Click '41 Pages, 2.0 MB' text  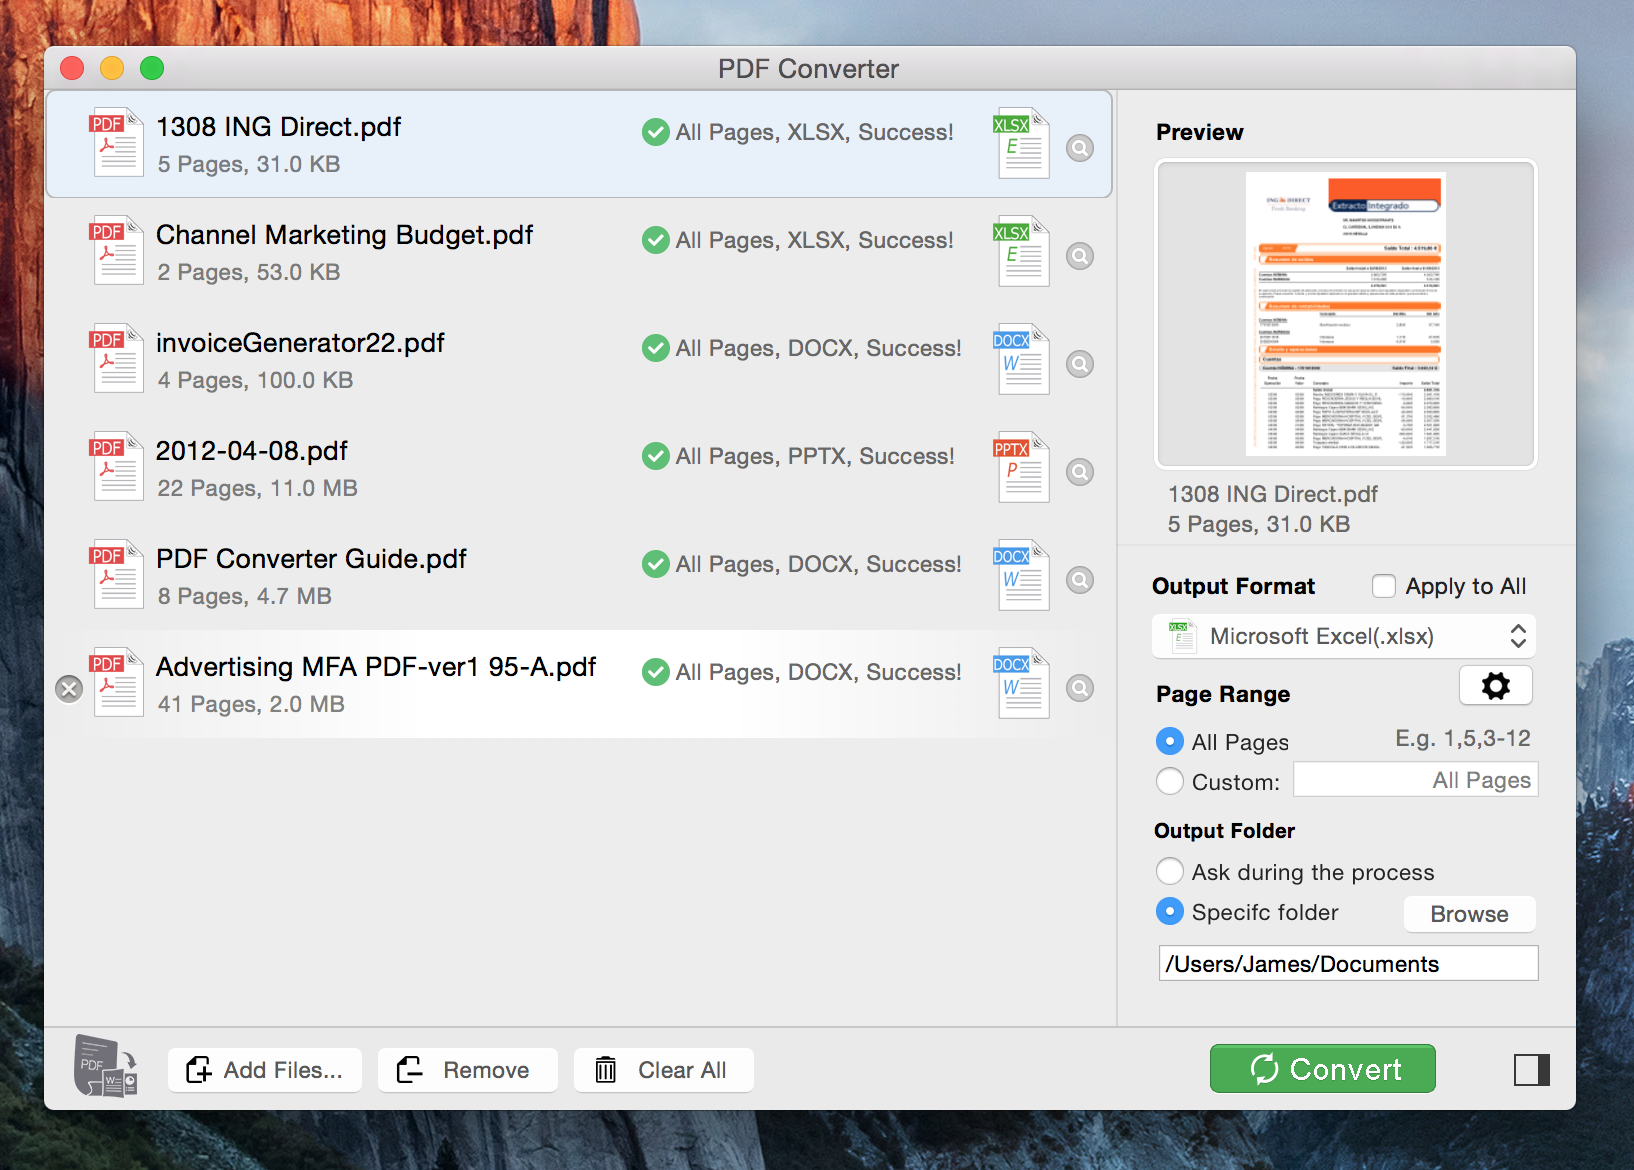(251, 704)
